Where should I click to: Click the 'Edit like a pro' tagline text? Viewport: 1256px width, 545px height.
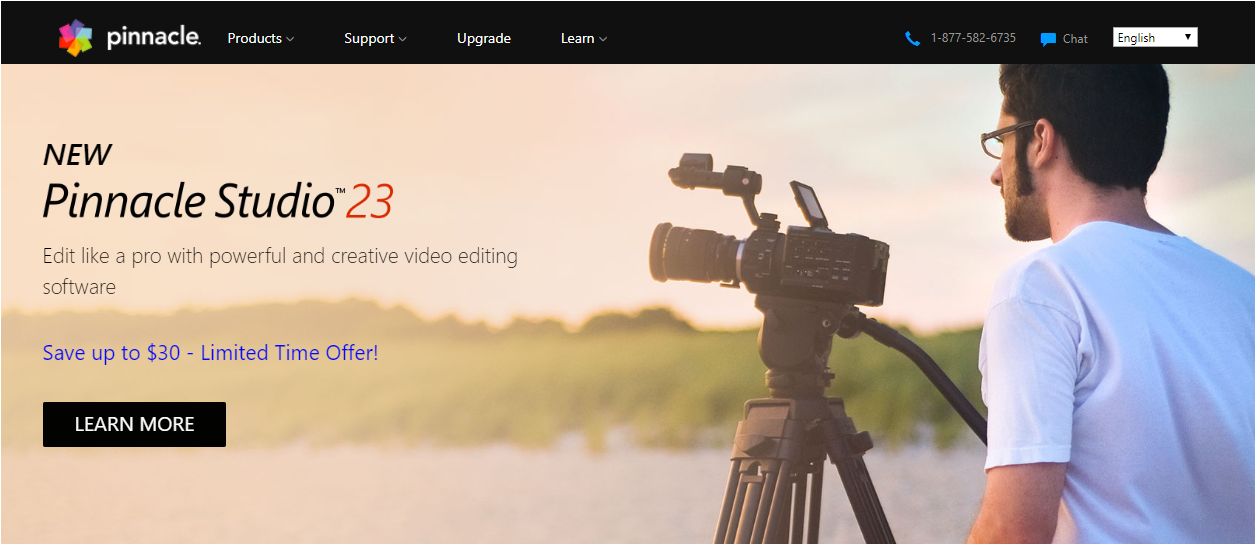pyautogui.click(x=280, y=271)
